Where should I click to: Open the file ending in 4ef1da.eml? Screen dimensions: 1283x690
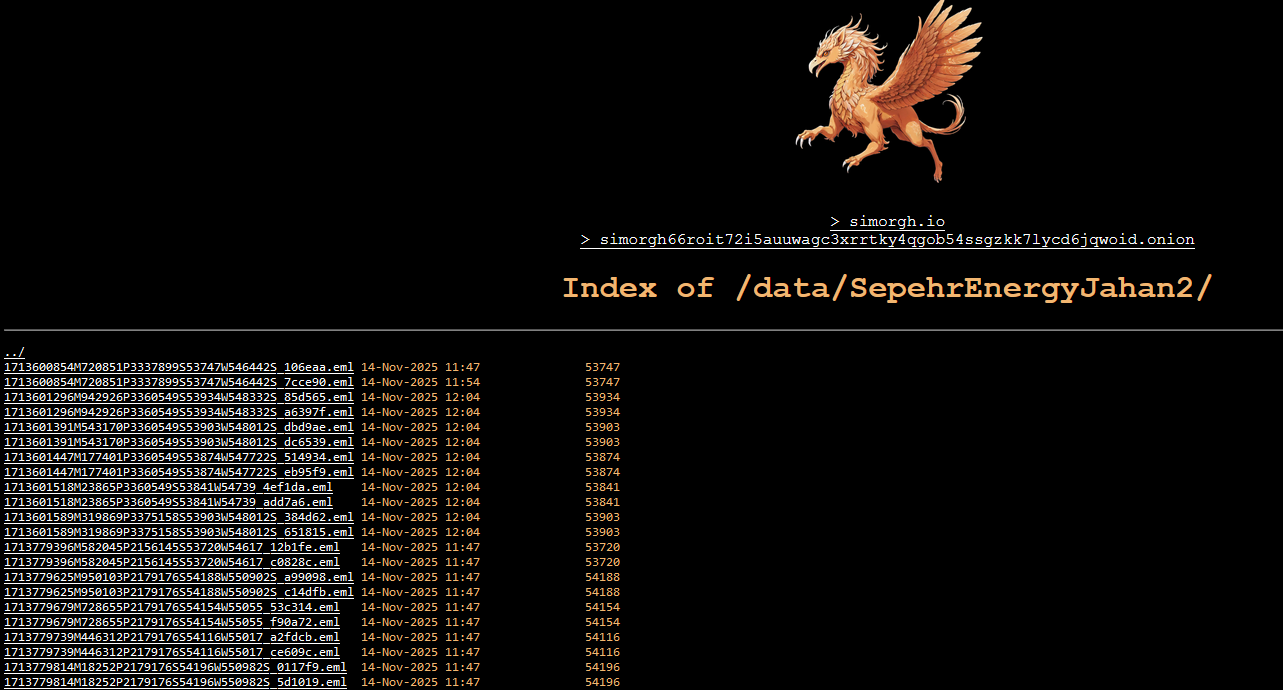click(x=168, y=487)
